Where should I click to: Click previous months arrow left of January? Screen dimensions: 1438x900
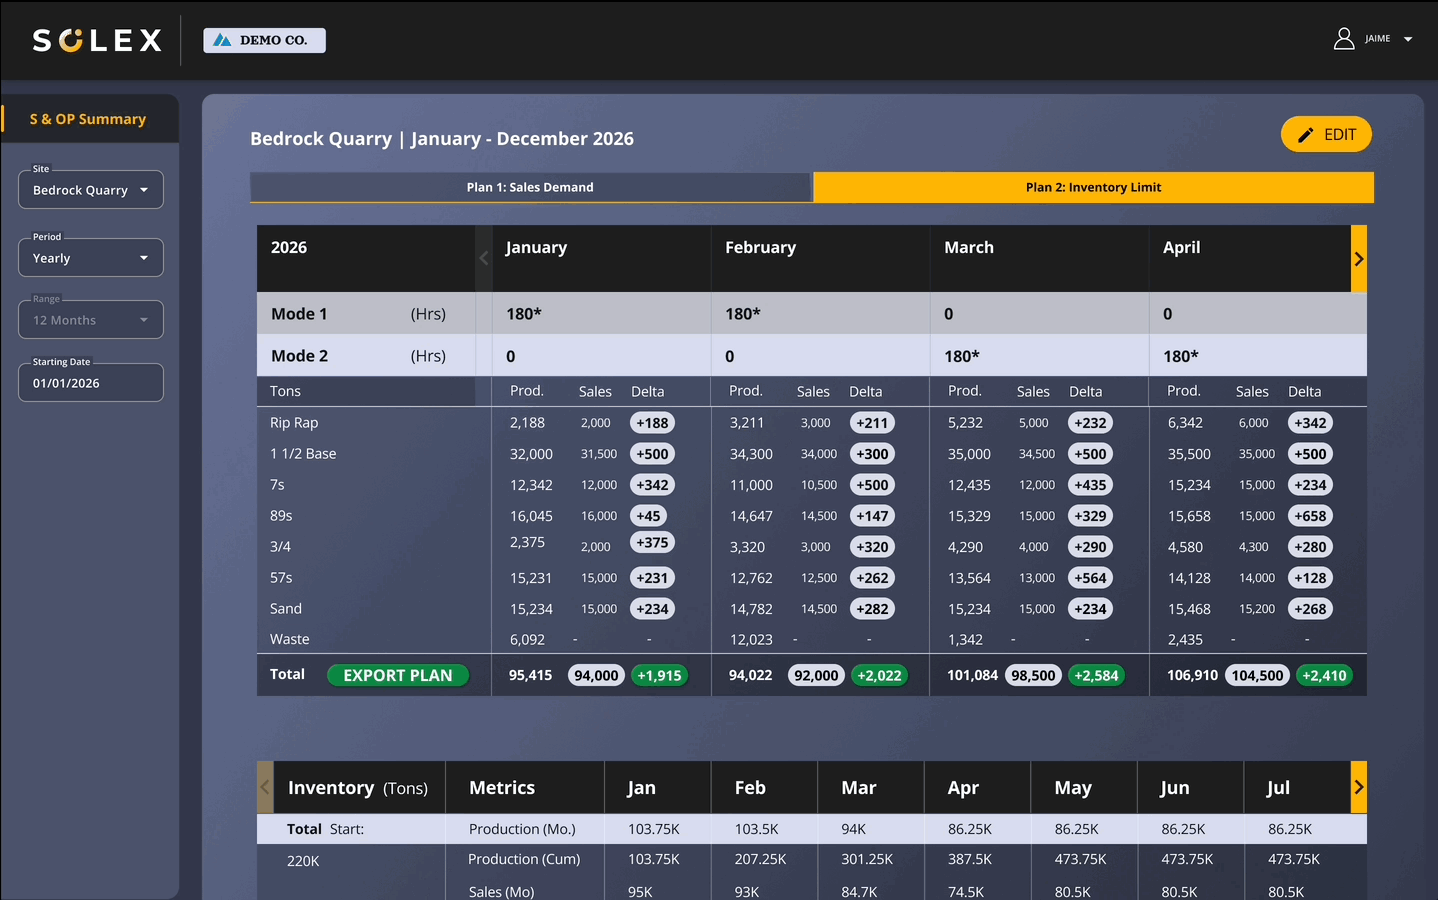(484, 259)
